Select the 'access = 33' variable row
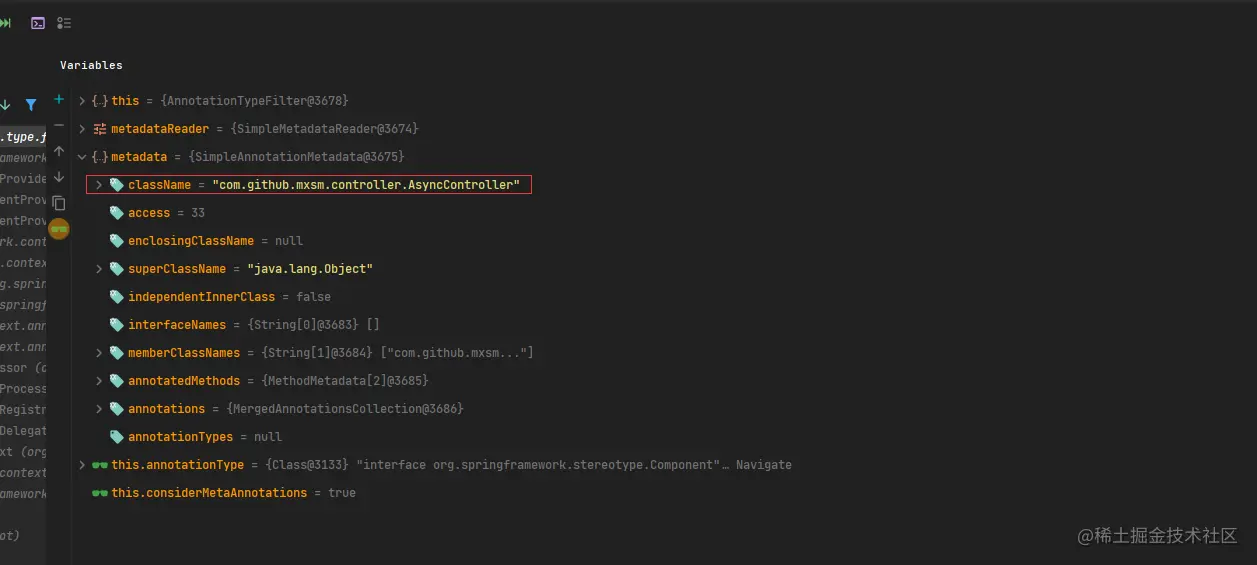The width and height of the screenshot is (1257, 565). pos(664,213)
